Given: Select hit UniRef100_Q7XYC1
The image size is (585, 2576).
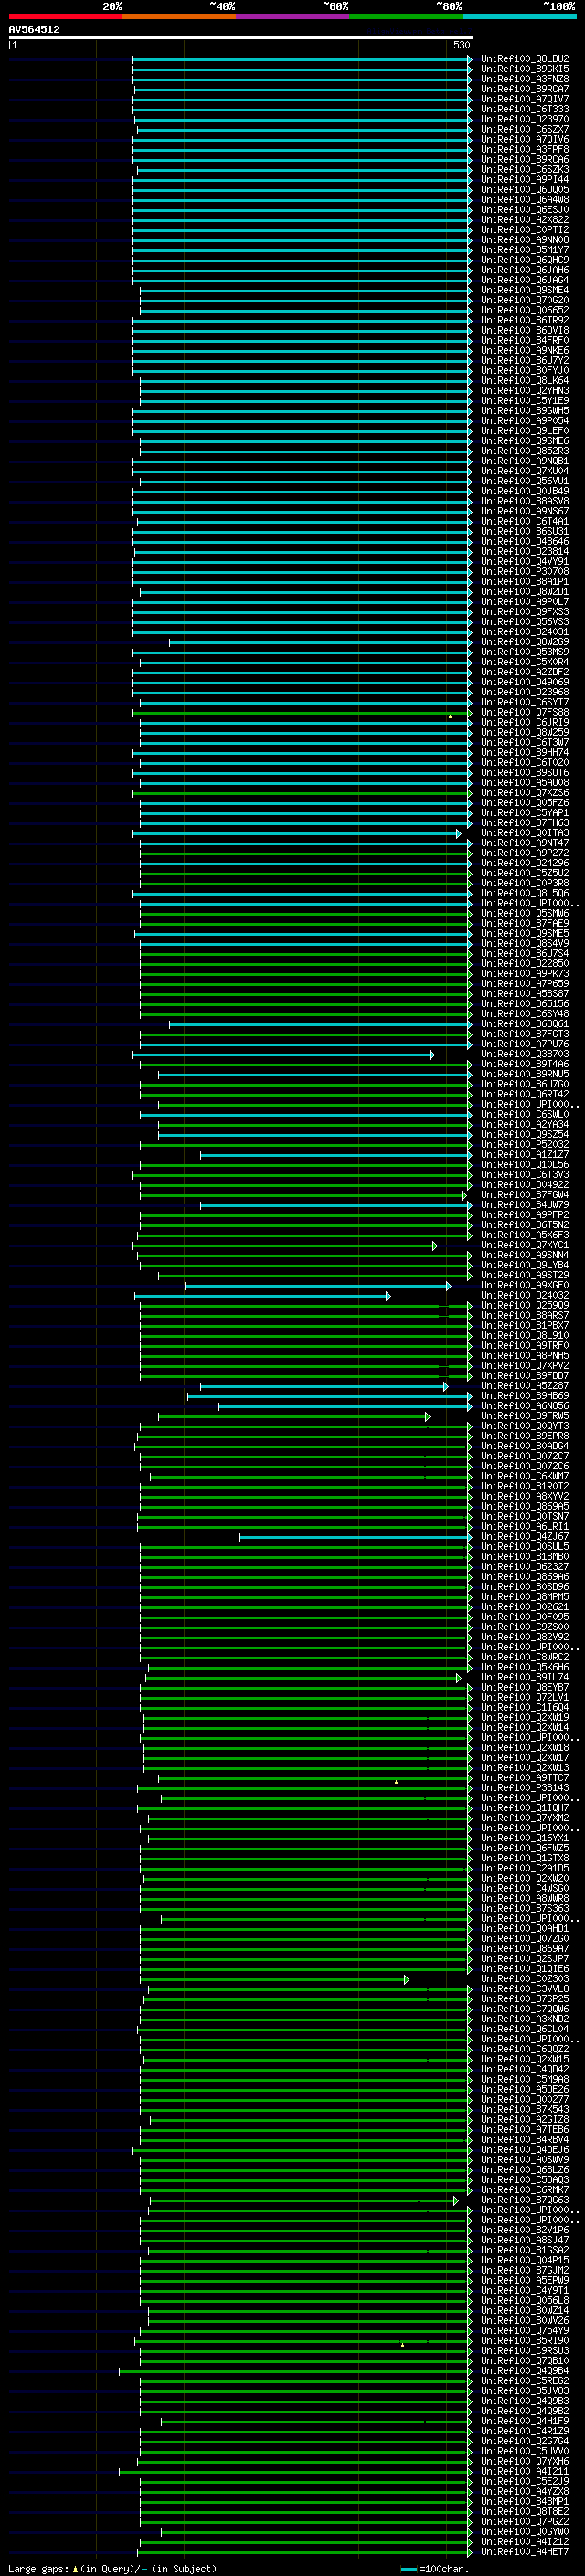Looking at the screenshot, I should tap(525, 1245).
